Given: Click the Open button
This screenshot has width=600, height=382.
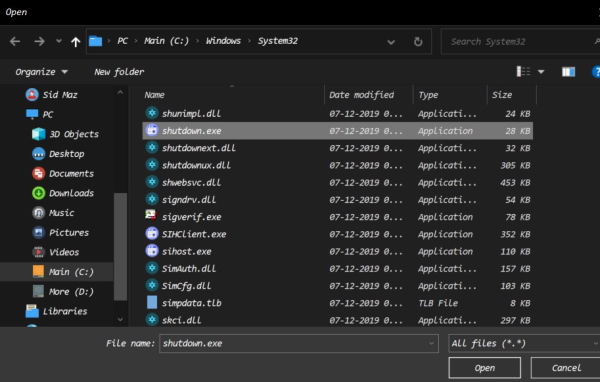Looking at the screenshot, I should pos(484,368).
